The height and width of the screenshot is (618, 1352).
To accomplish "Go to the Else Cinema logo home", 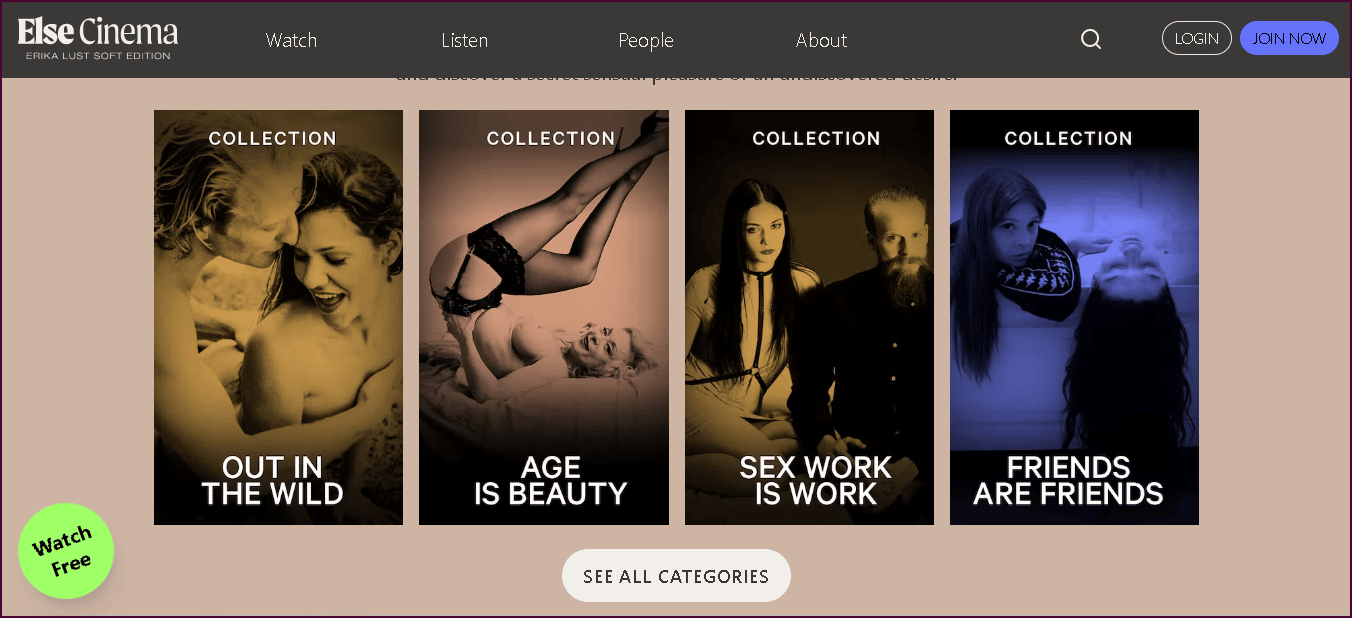I will 97,39.
